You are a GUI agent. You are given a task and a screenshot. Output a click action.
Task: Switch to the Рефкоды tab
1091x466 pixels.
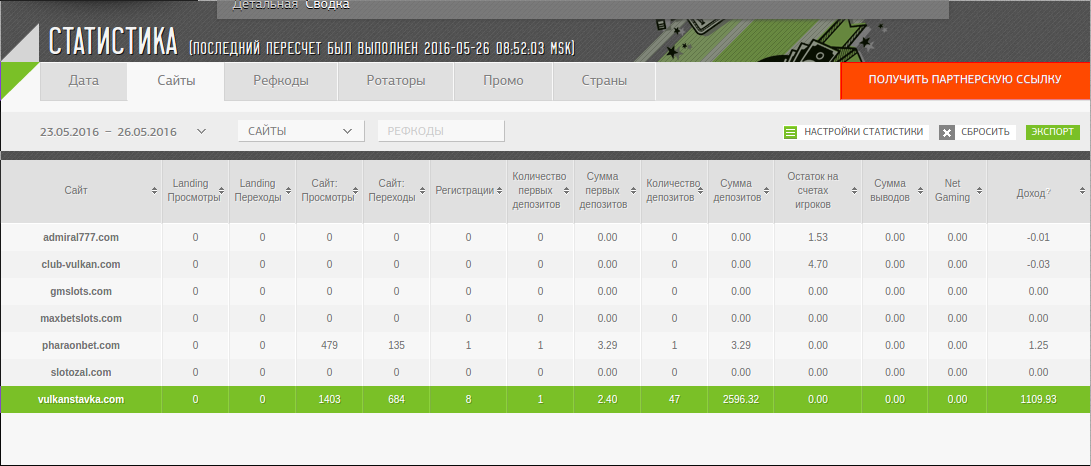pyautogui.click(x=281, y=81)
